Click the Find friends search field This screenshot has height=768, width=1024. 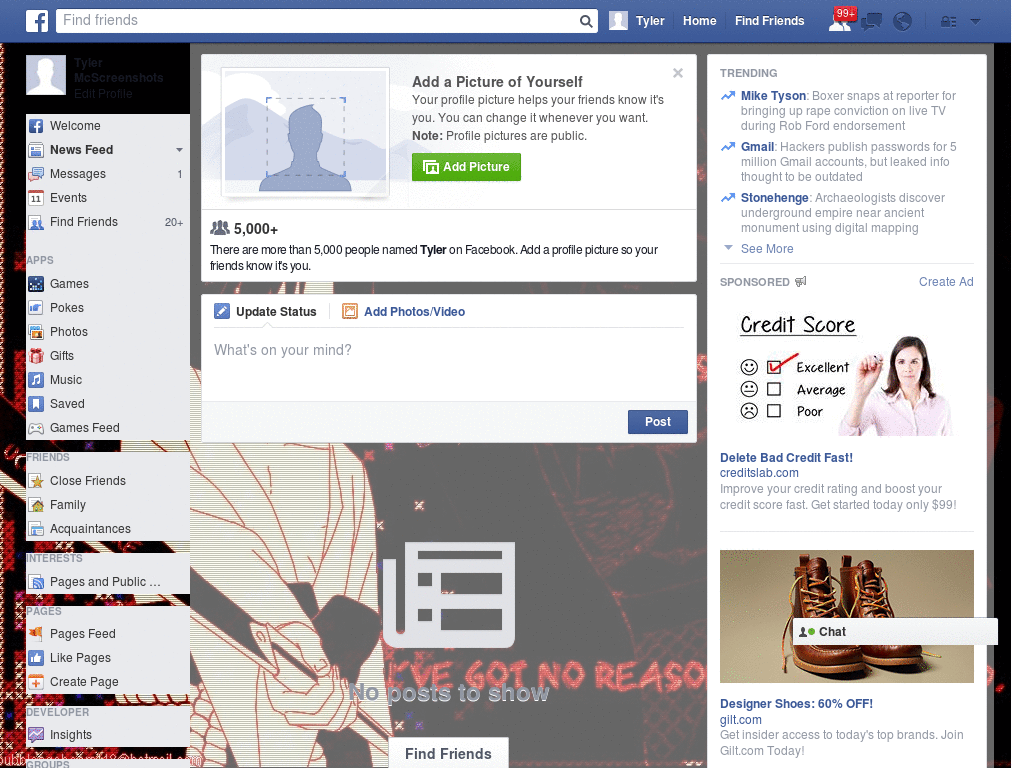click(317, 21)
